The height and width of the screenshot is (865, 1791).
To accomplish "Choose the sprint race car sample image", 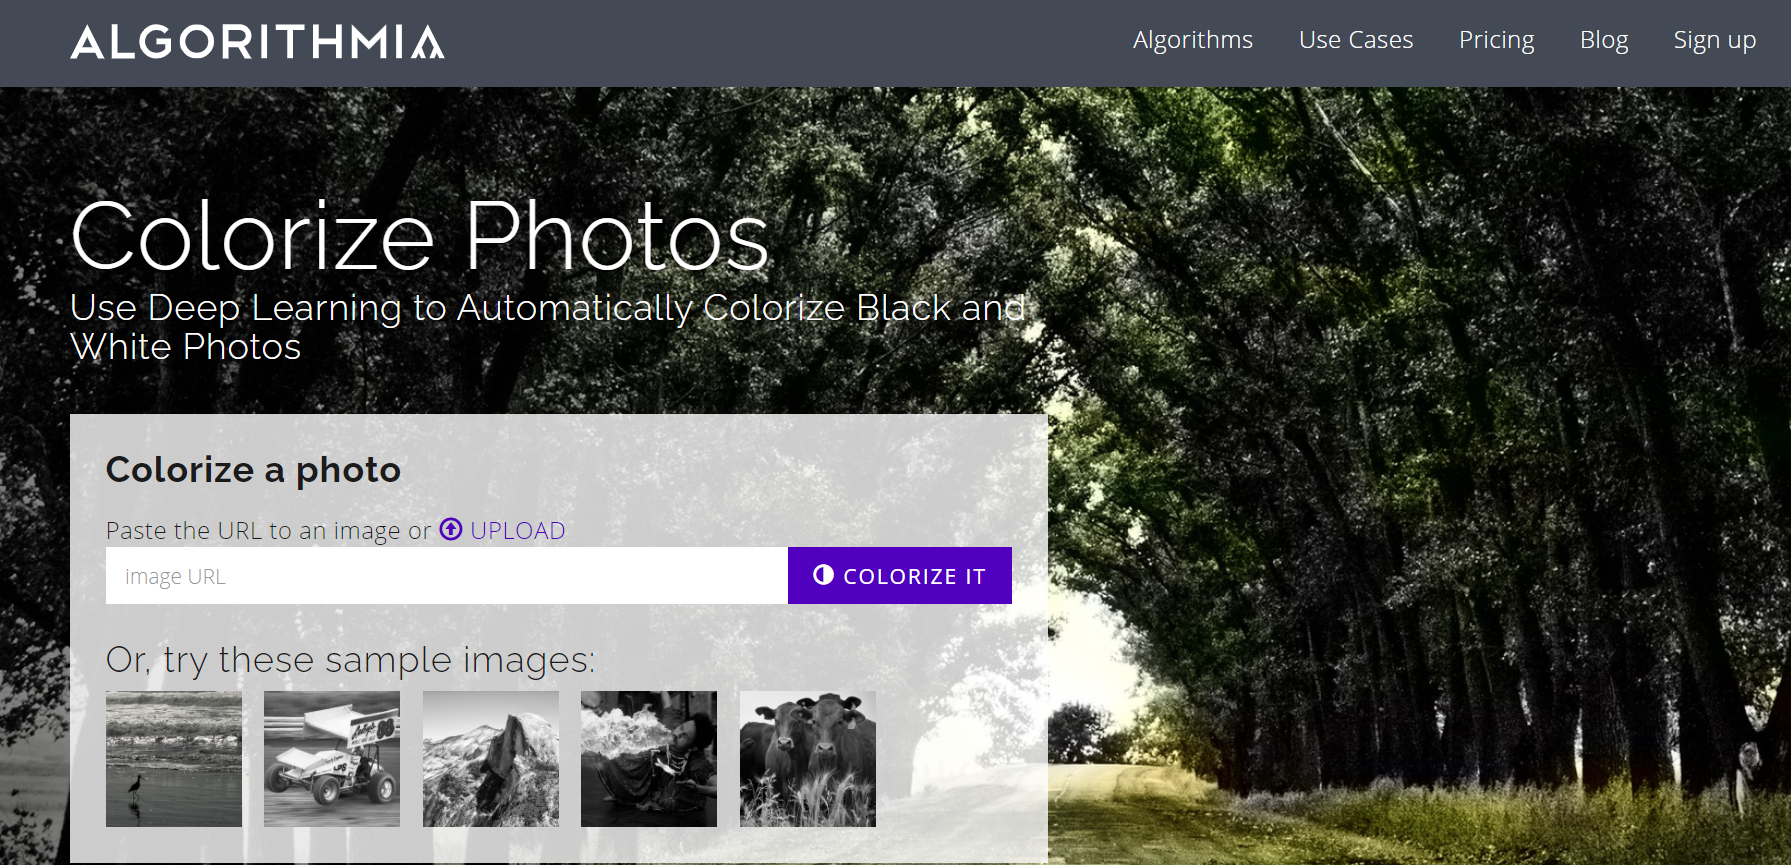I will (332, 759).
